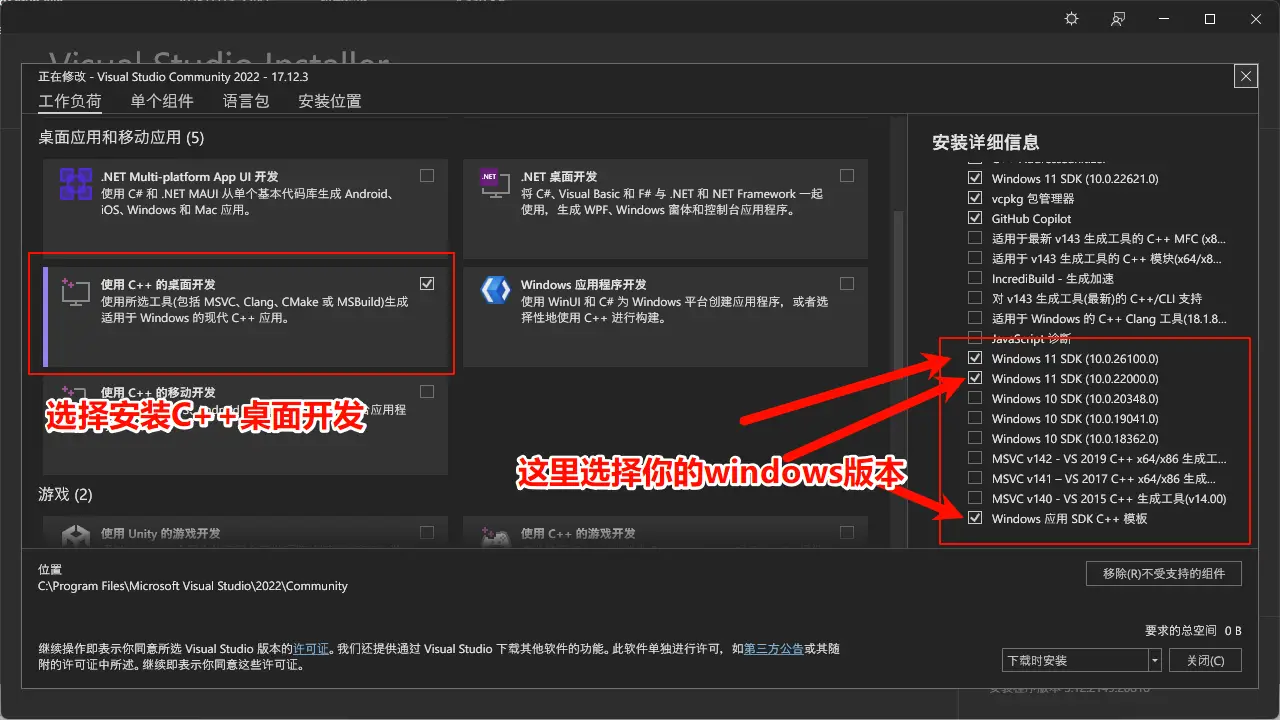1280x720 pixels.
Task: Toggle Windows 11 SDK (10.0.26100.0) checkbox
Action: pos(975,358)
